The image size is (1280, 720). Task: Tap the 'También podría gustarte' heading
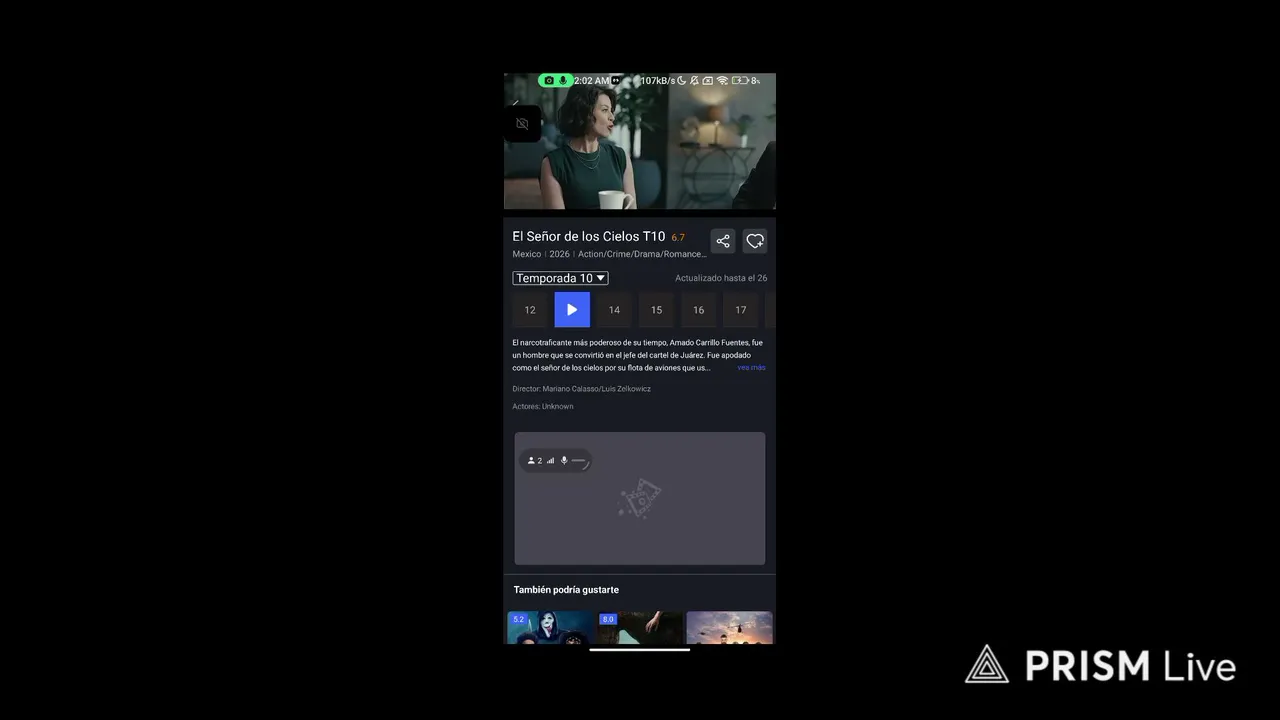[x=566, y=590]
